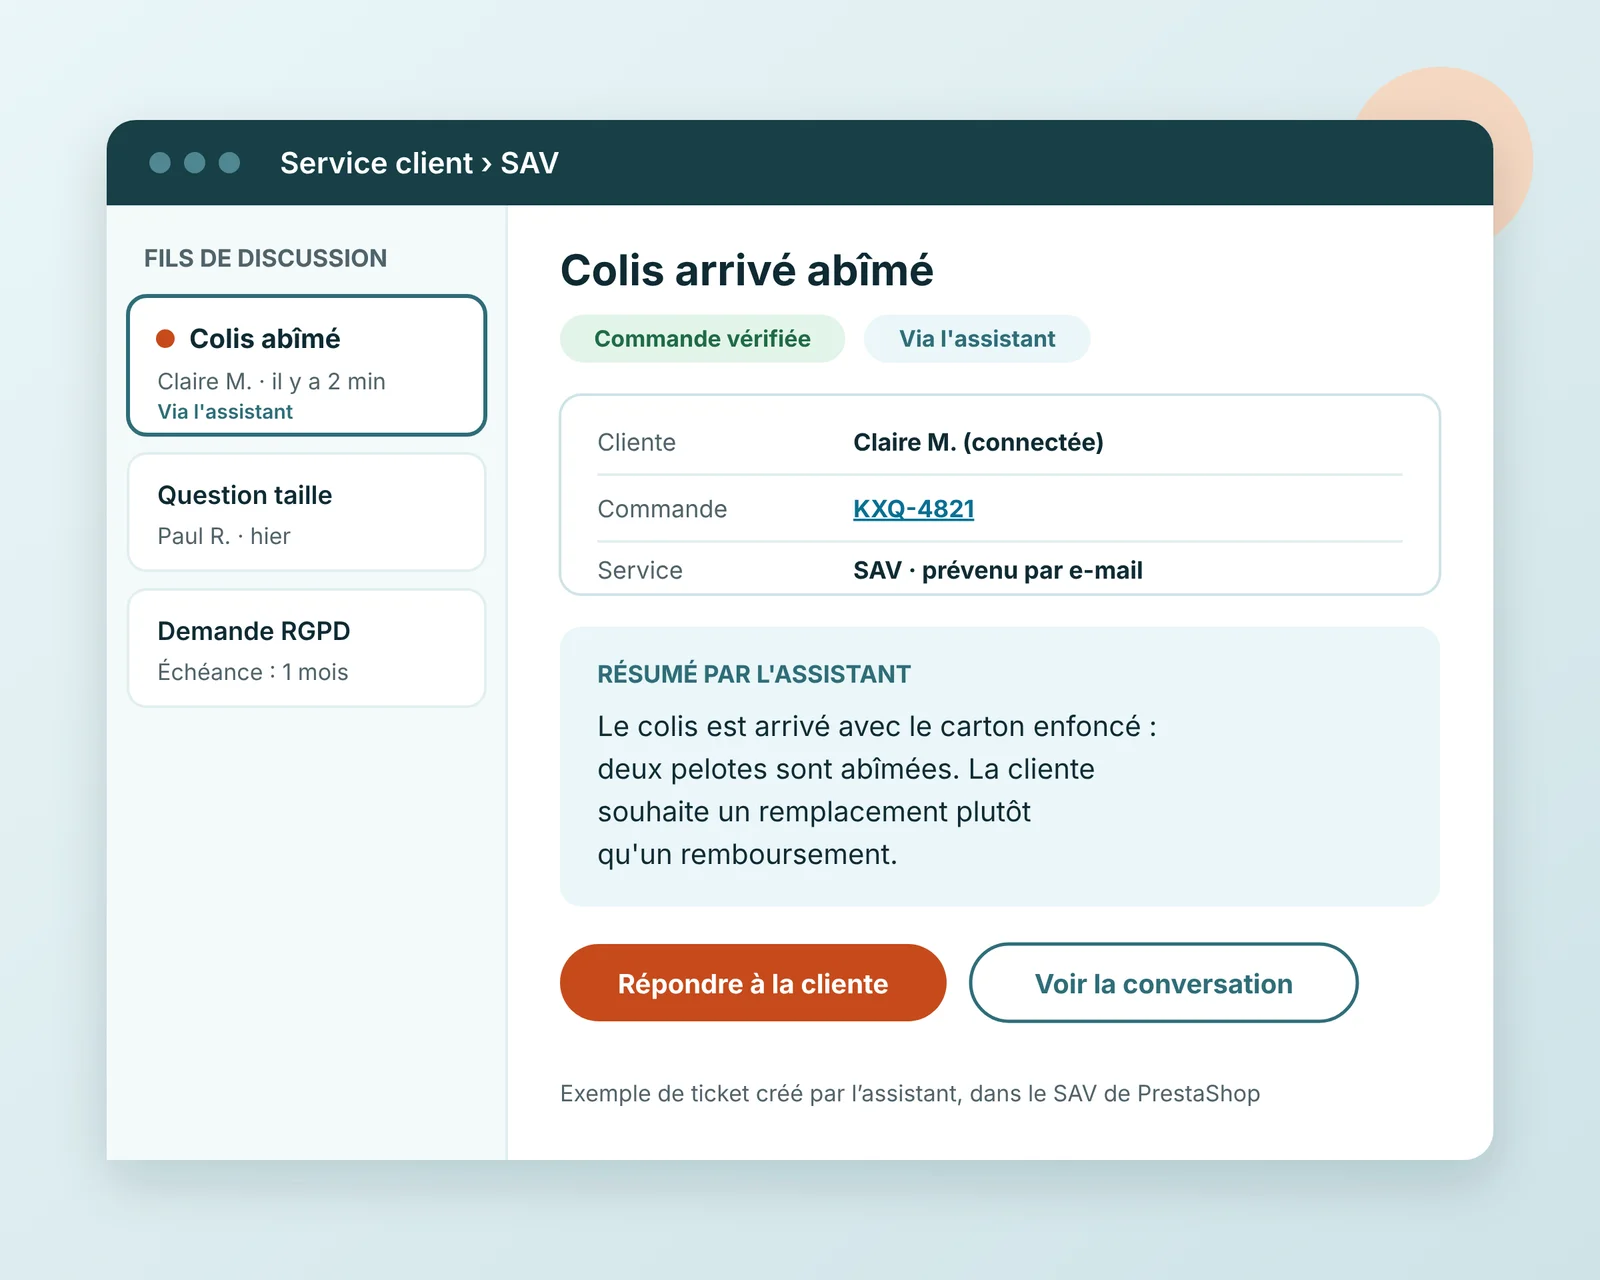The image size is (1600, 1280).
Task: Click the Claire M. (connectée) customer value
Action: 978,442
